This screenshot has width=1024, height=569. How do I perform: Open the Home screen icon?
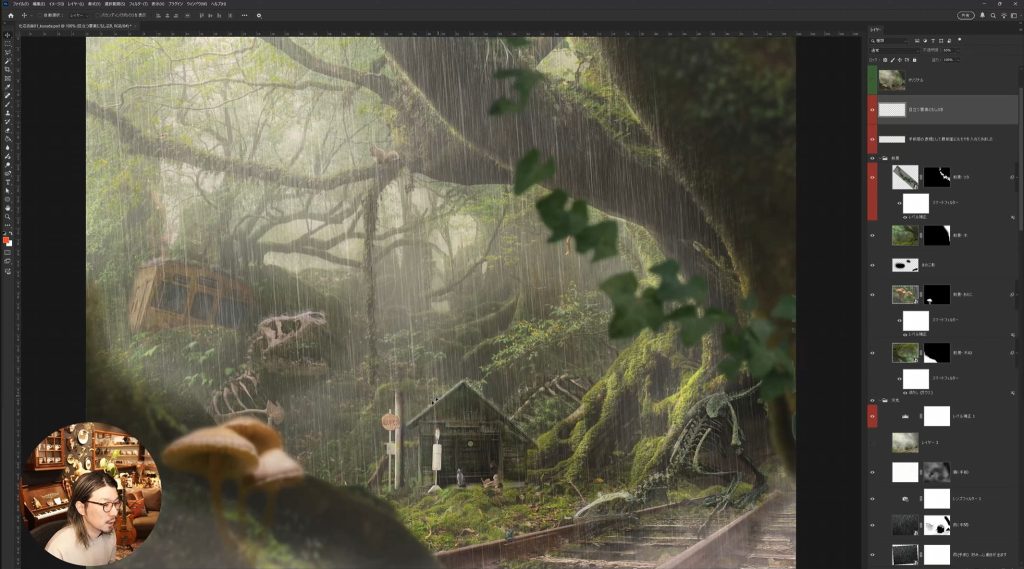pos(10,16)
